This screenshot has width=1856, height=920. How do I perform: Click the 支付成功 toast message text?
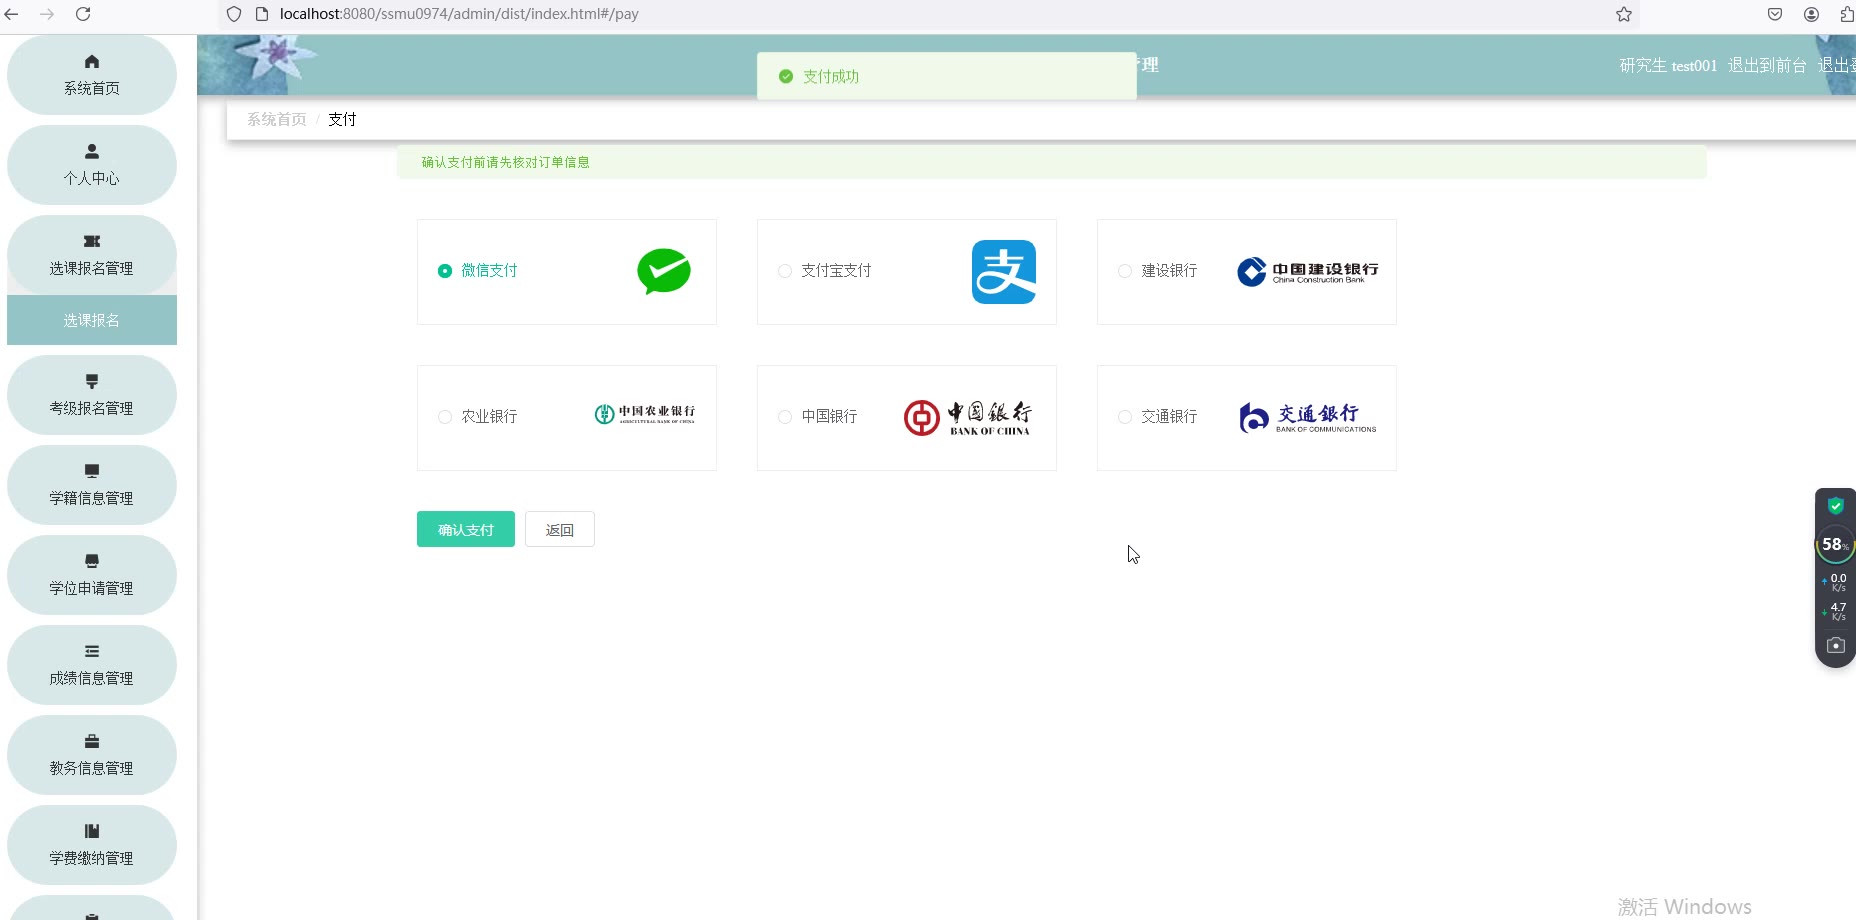[x=831, y=76]
